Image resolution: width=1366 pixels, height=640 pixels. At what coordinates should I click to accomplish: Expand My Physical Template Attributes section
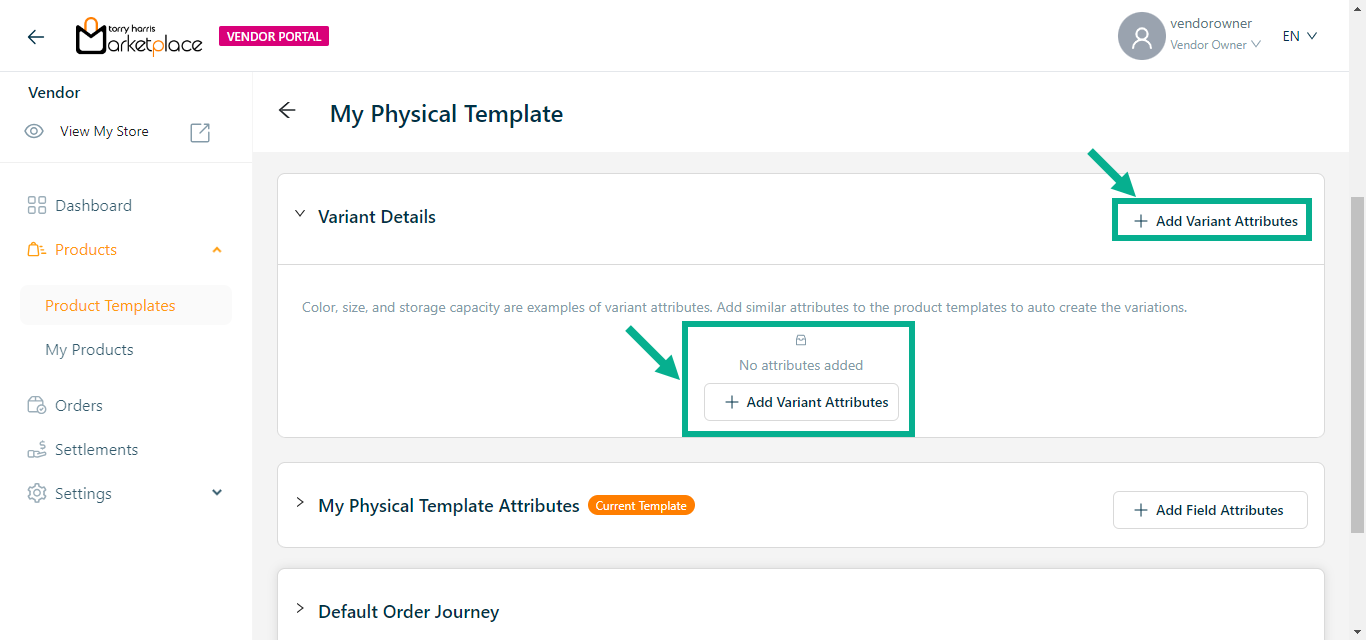pyautogui.click(x=300, y=503)
